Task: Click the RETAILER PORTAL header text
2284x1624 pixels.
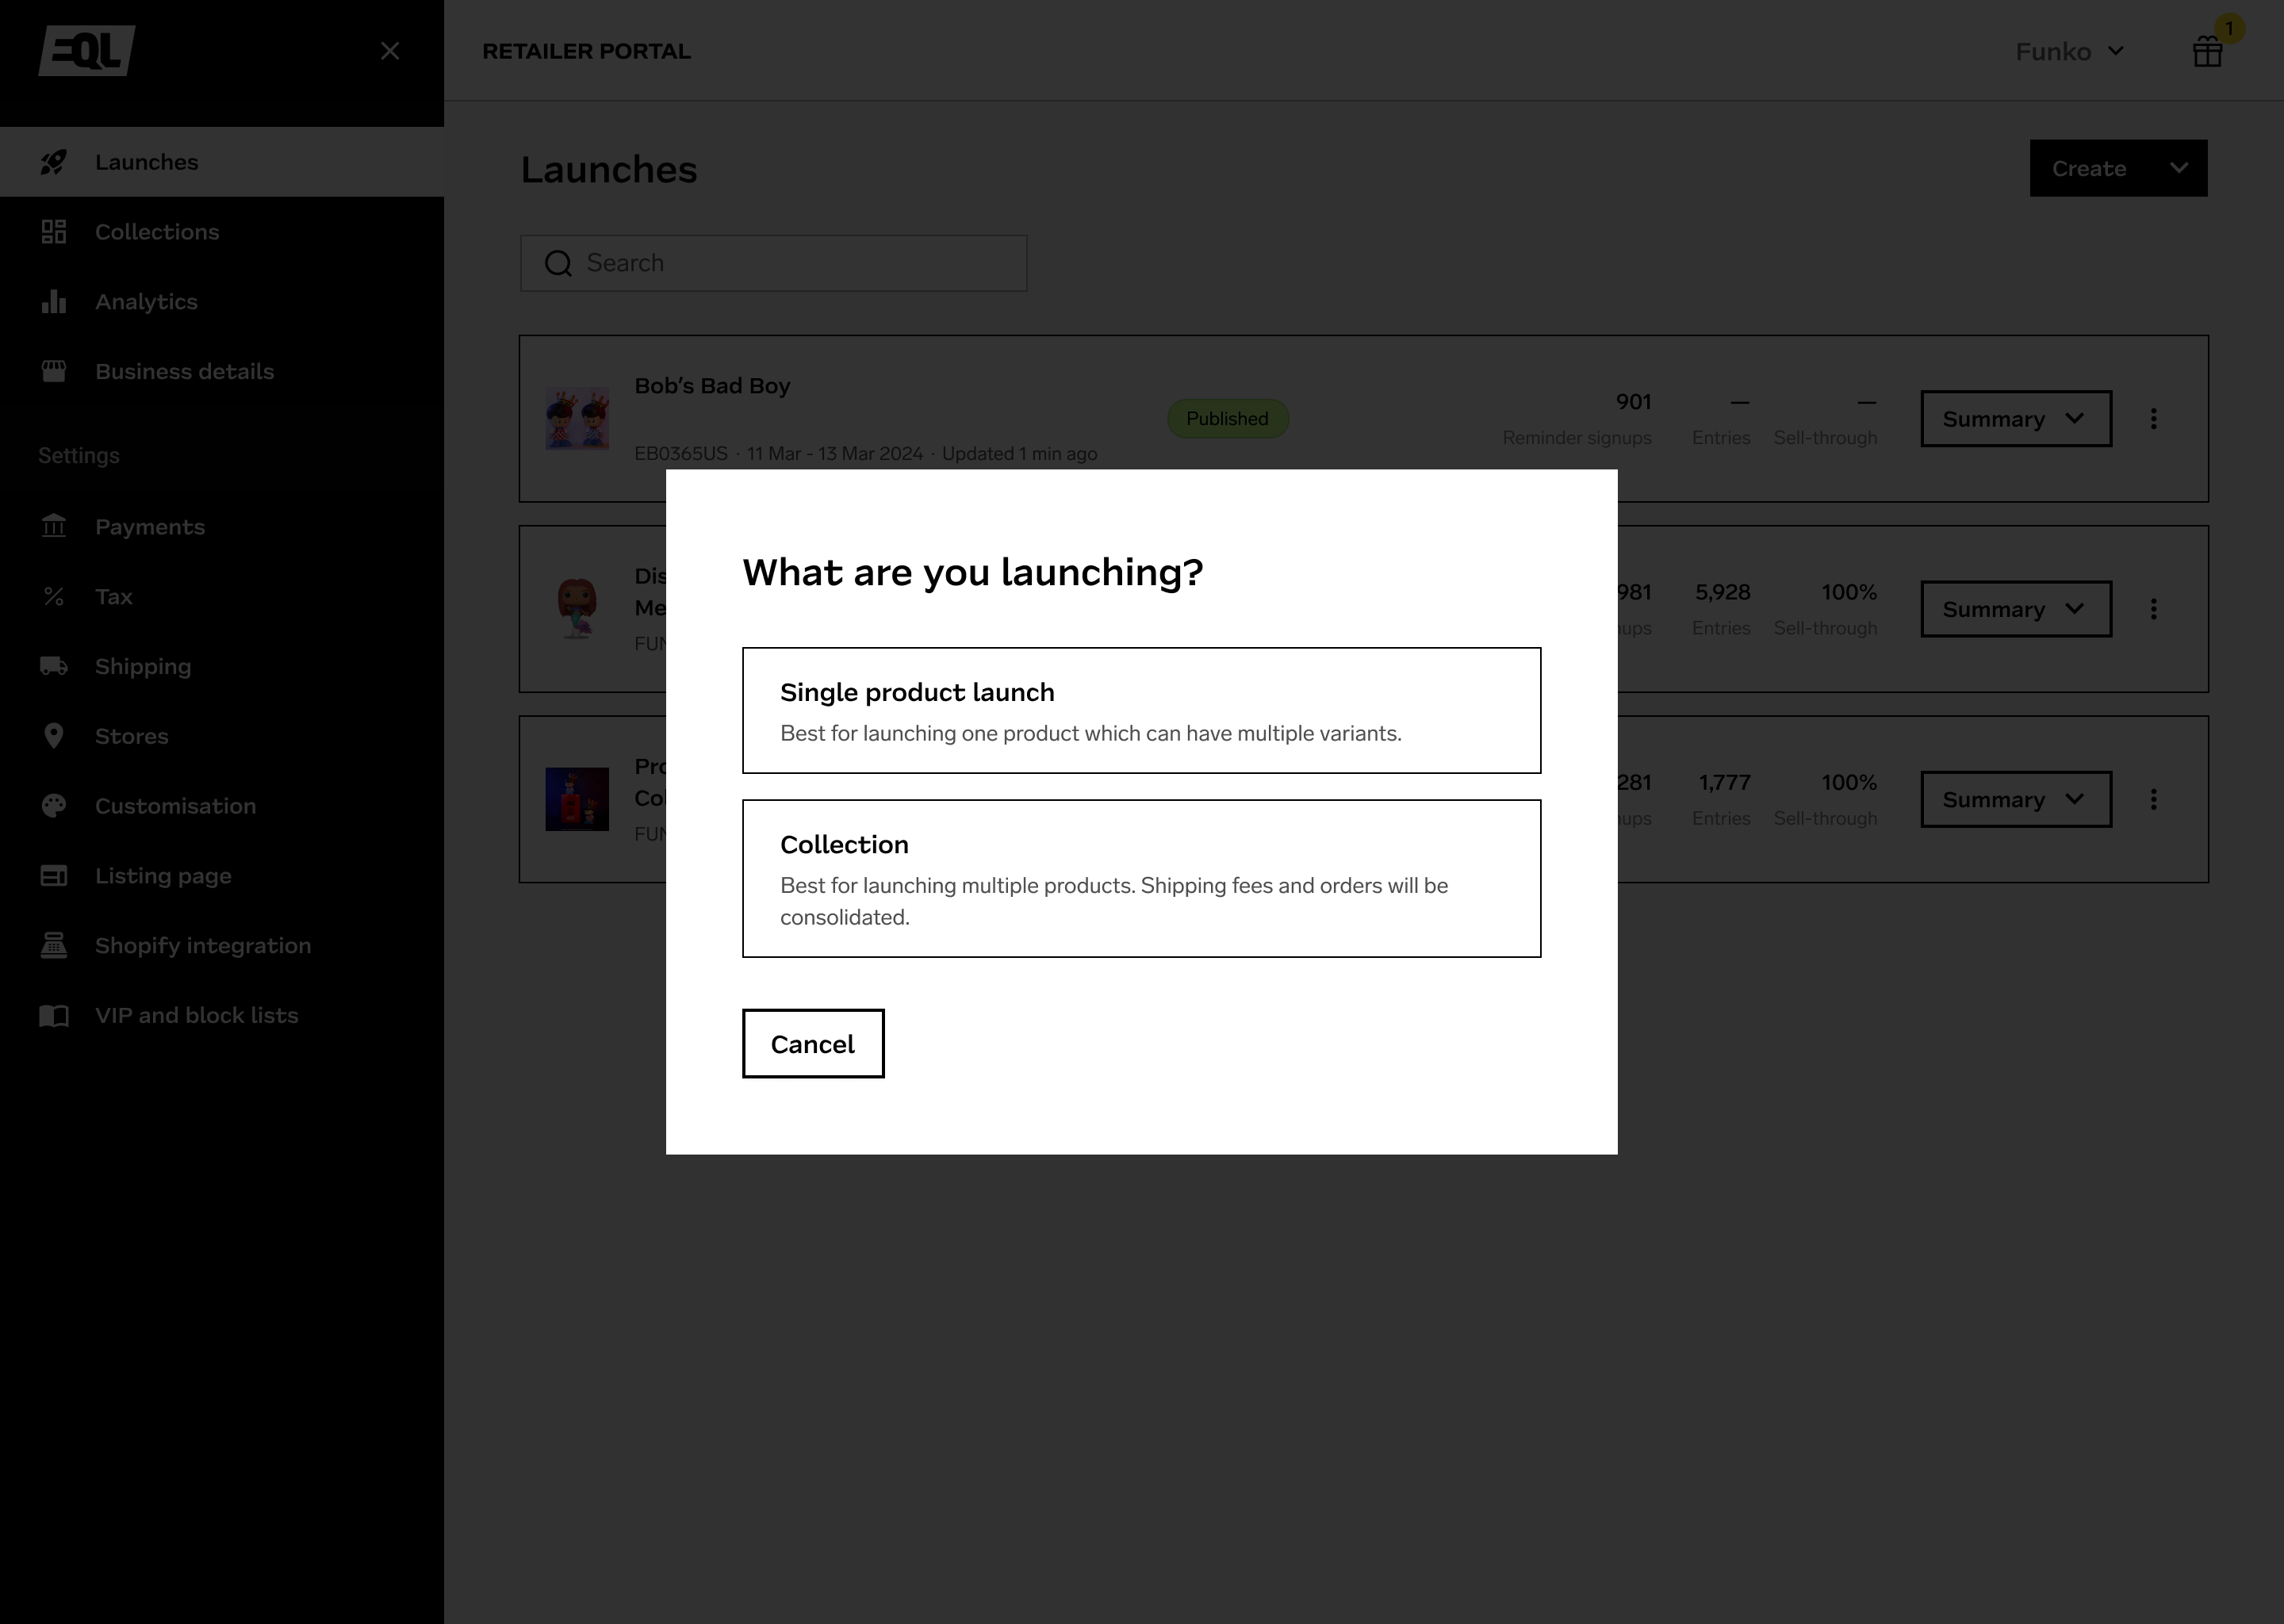Action: coord(586,51)
